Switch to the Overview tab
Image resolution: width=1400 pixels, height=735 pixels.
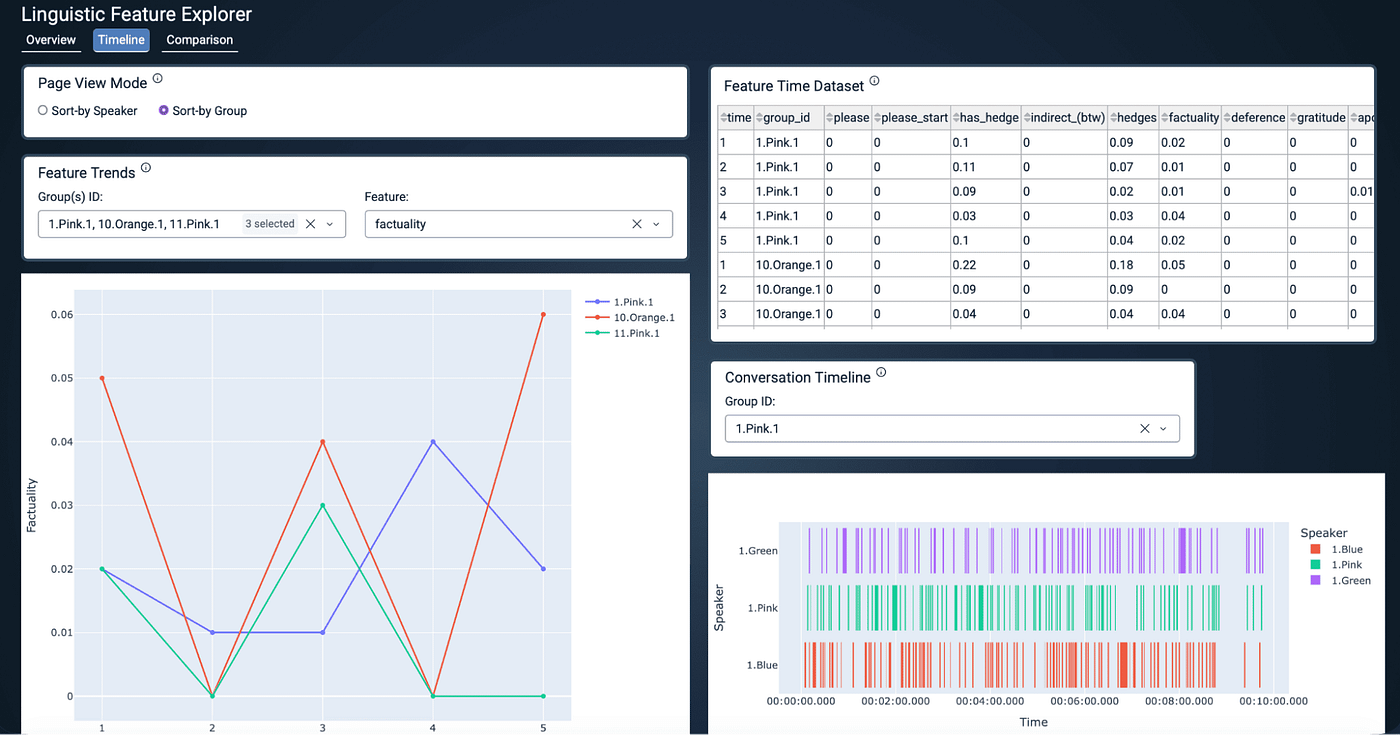51,40
